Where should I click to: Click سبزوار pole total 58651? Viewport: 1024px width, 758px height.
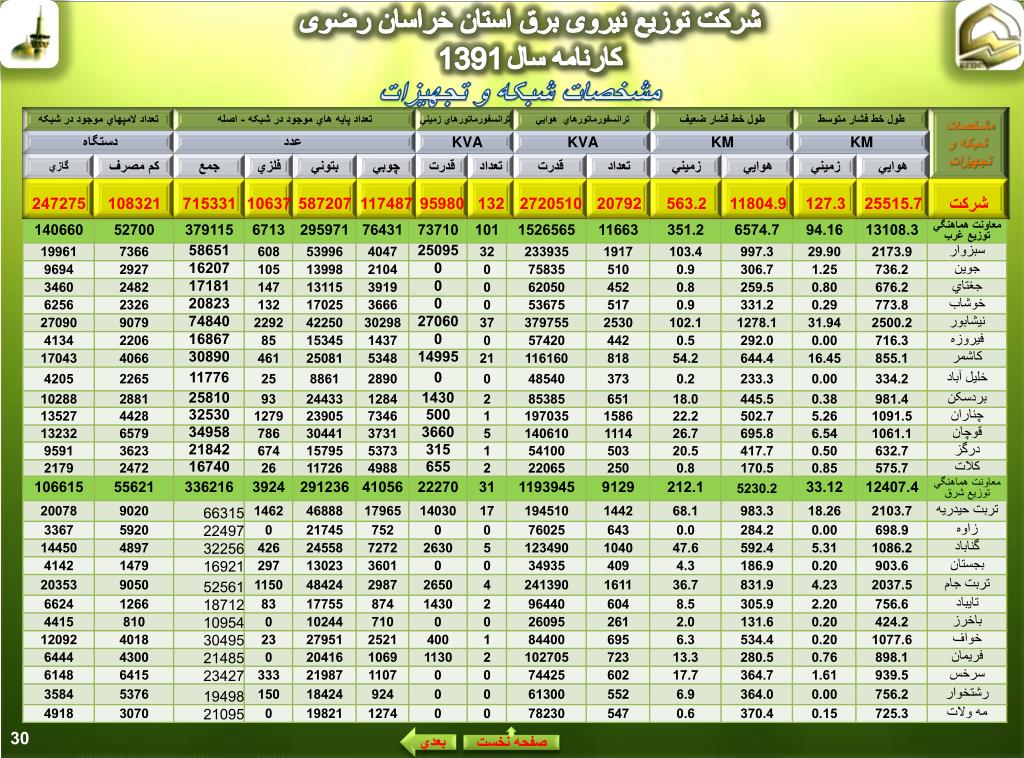208,250
